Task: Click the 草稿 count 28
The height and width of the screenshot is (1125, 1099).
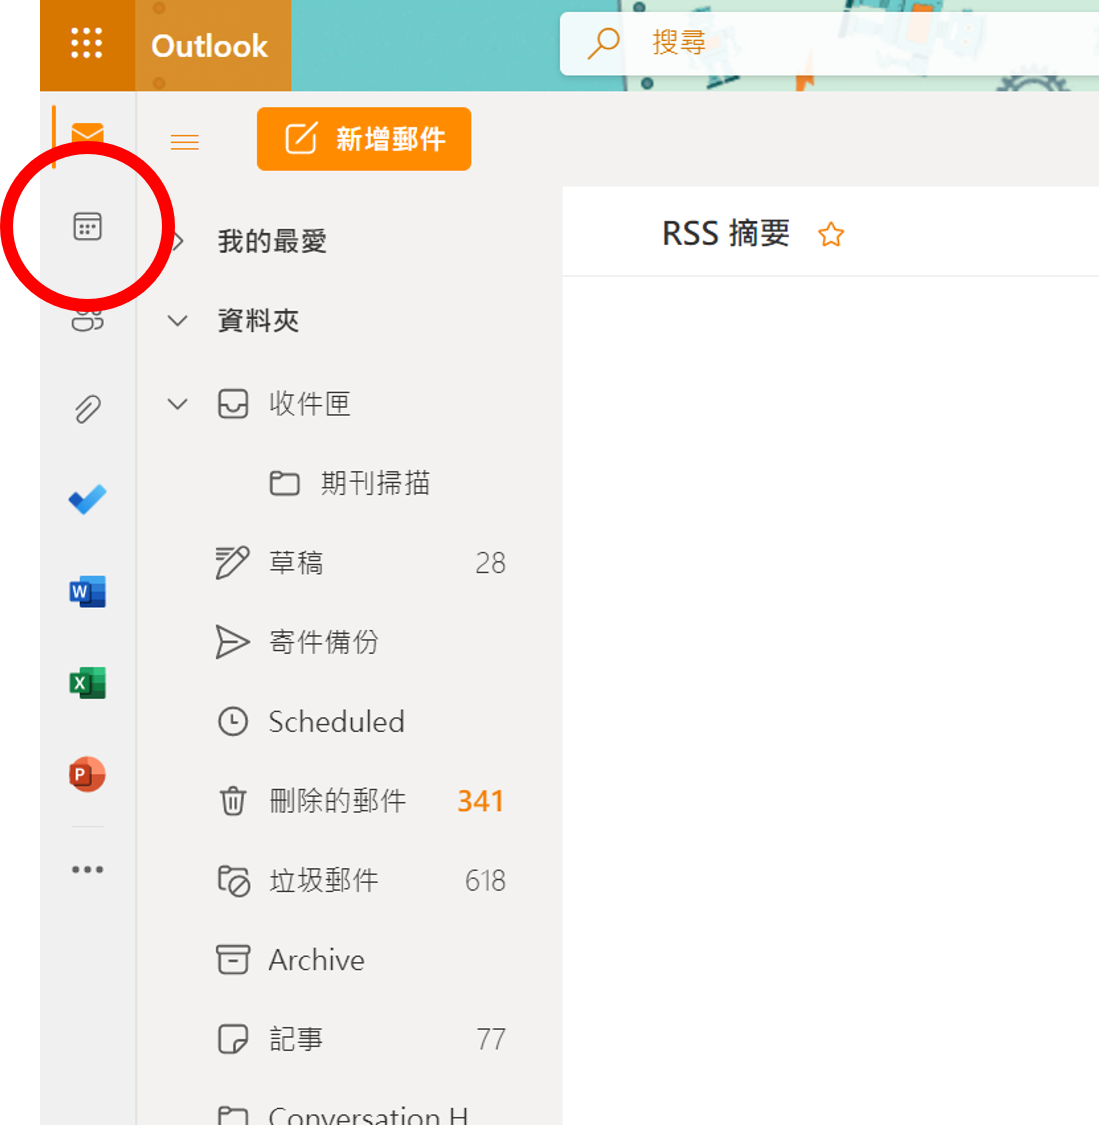Action: click(491, 563)
